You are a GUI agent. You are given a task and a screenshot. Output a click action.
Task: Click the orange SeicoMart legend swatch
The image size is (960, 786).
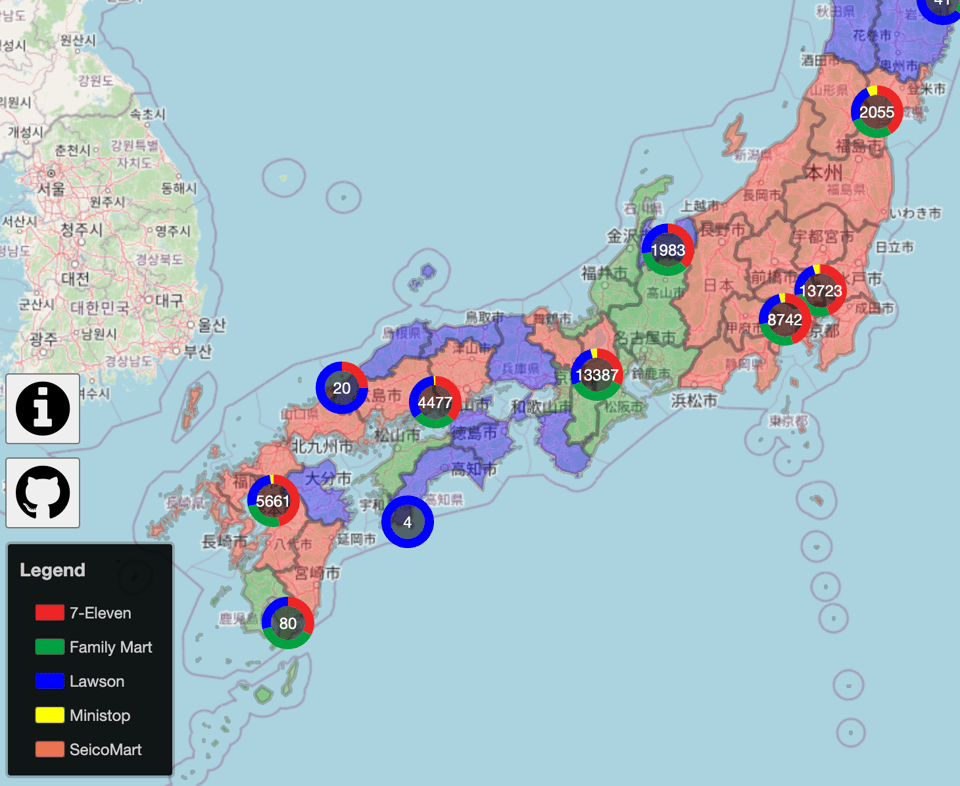(x=50, y=749)
